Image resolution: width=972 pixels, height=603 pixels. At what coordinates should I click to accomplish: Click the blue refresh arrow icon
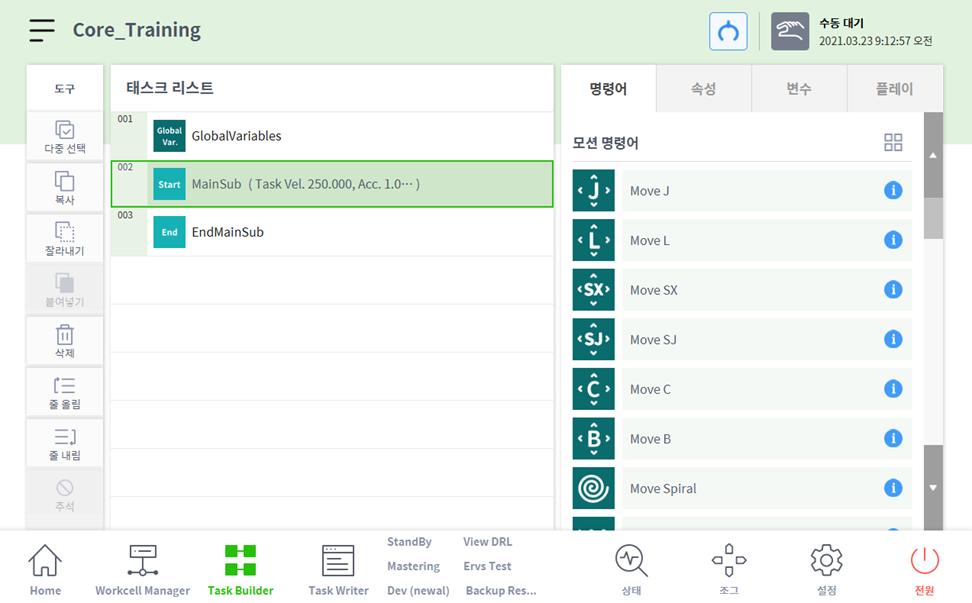pos(728,31)
